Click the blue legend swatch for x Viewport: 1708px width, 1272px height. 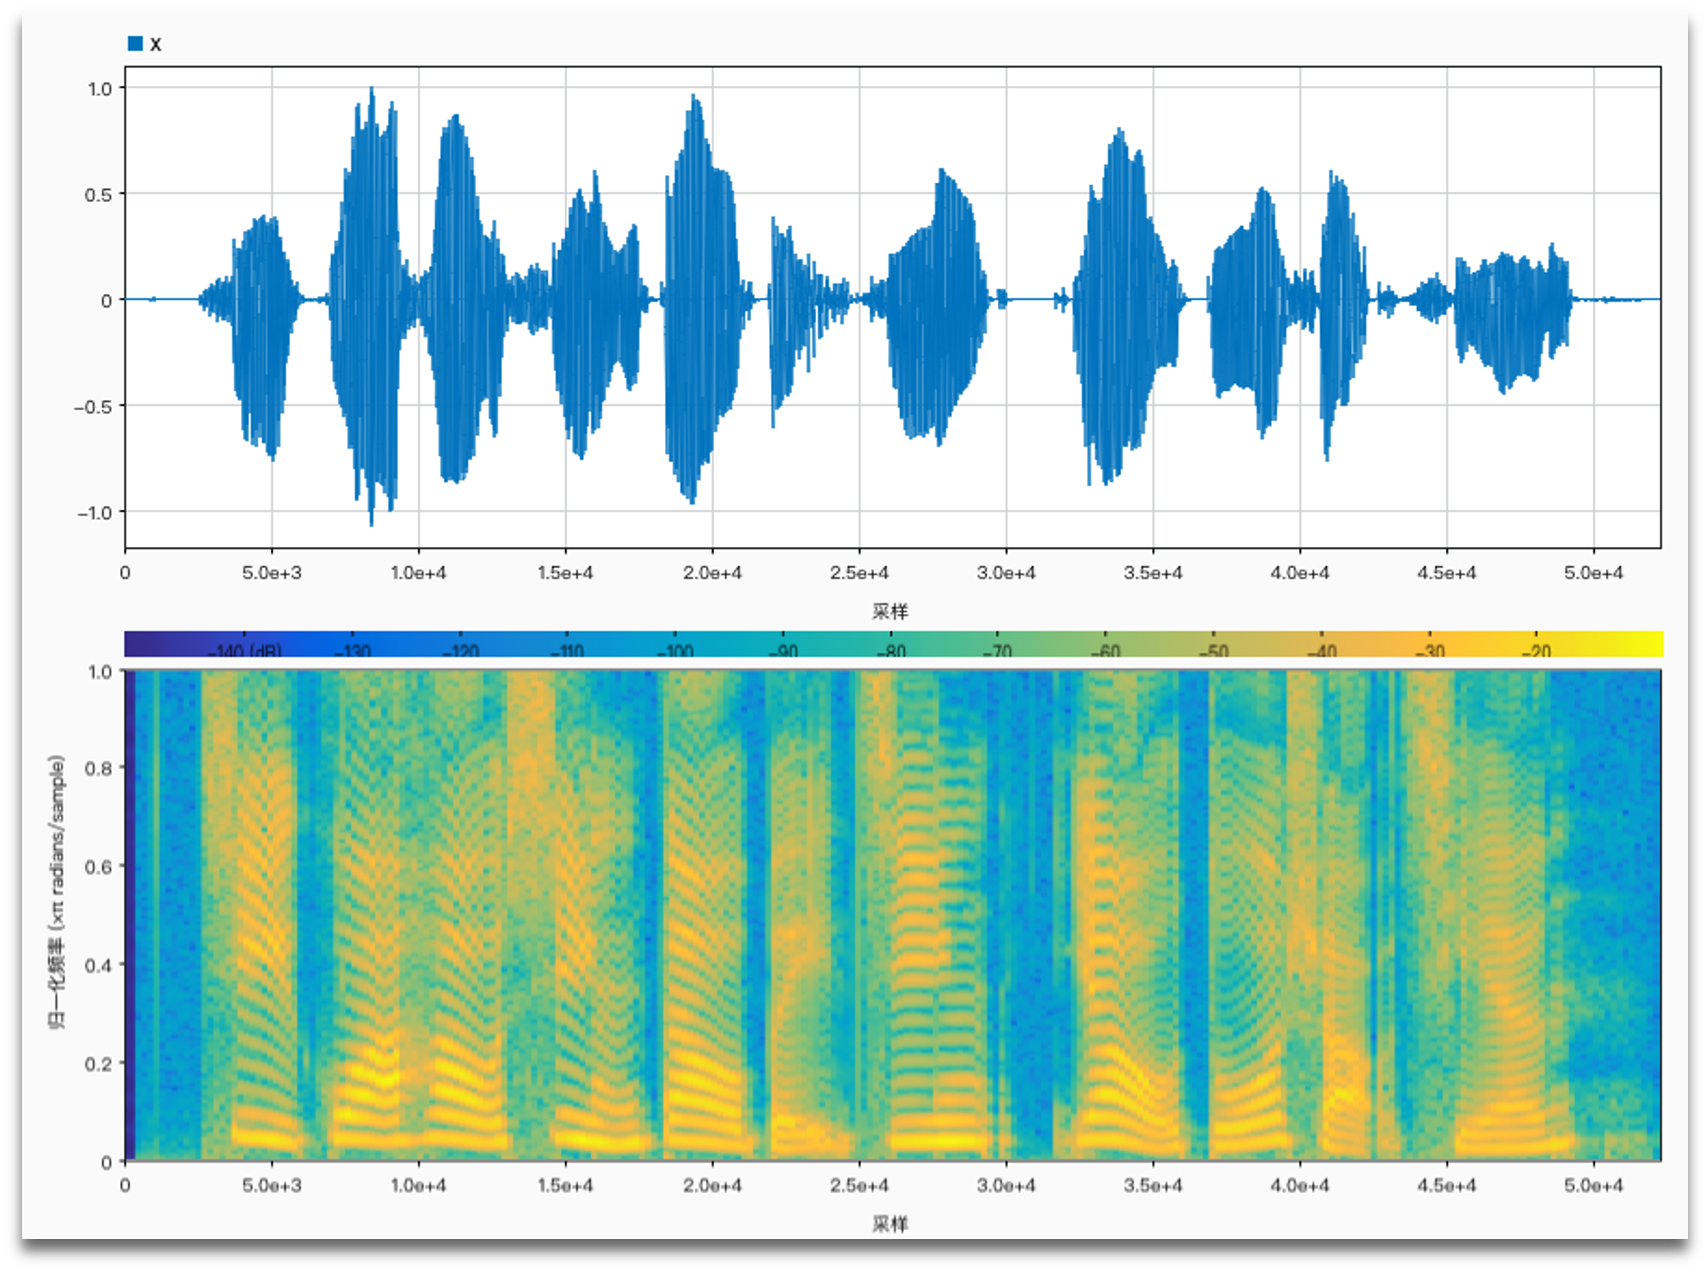[135, 43]
